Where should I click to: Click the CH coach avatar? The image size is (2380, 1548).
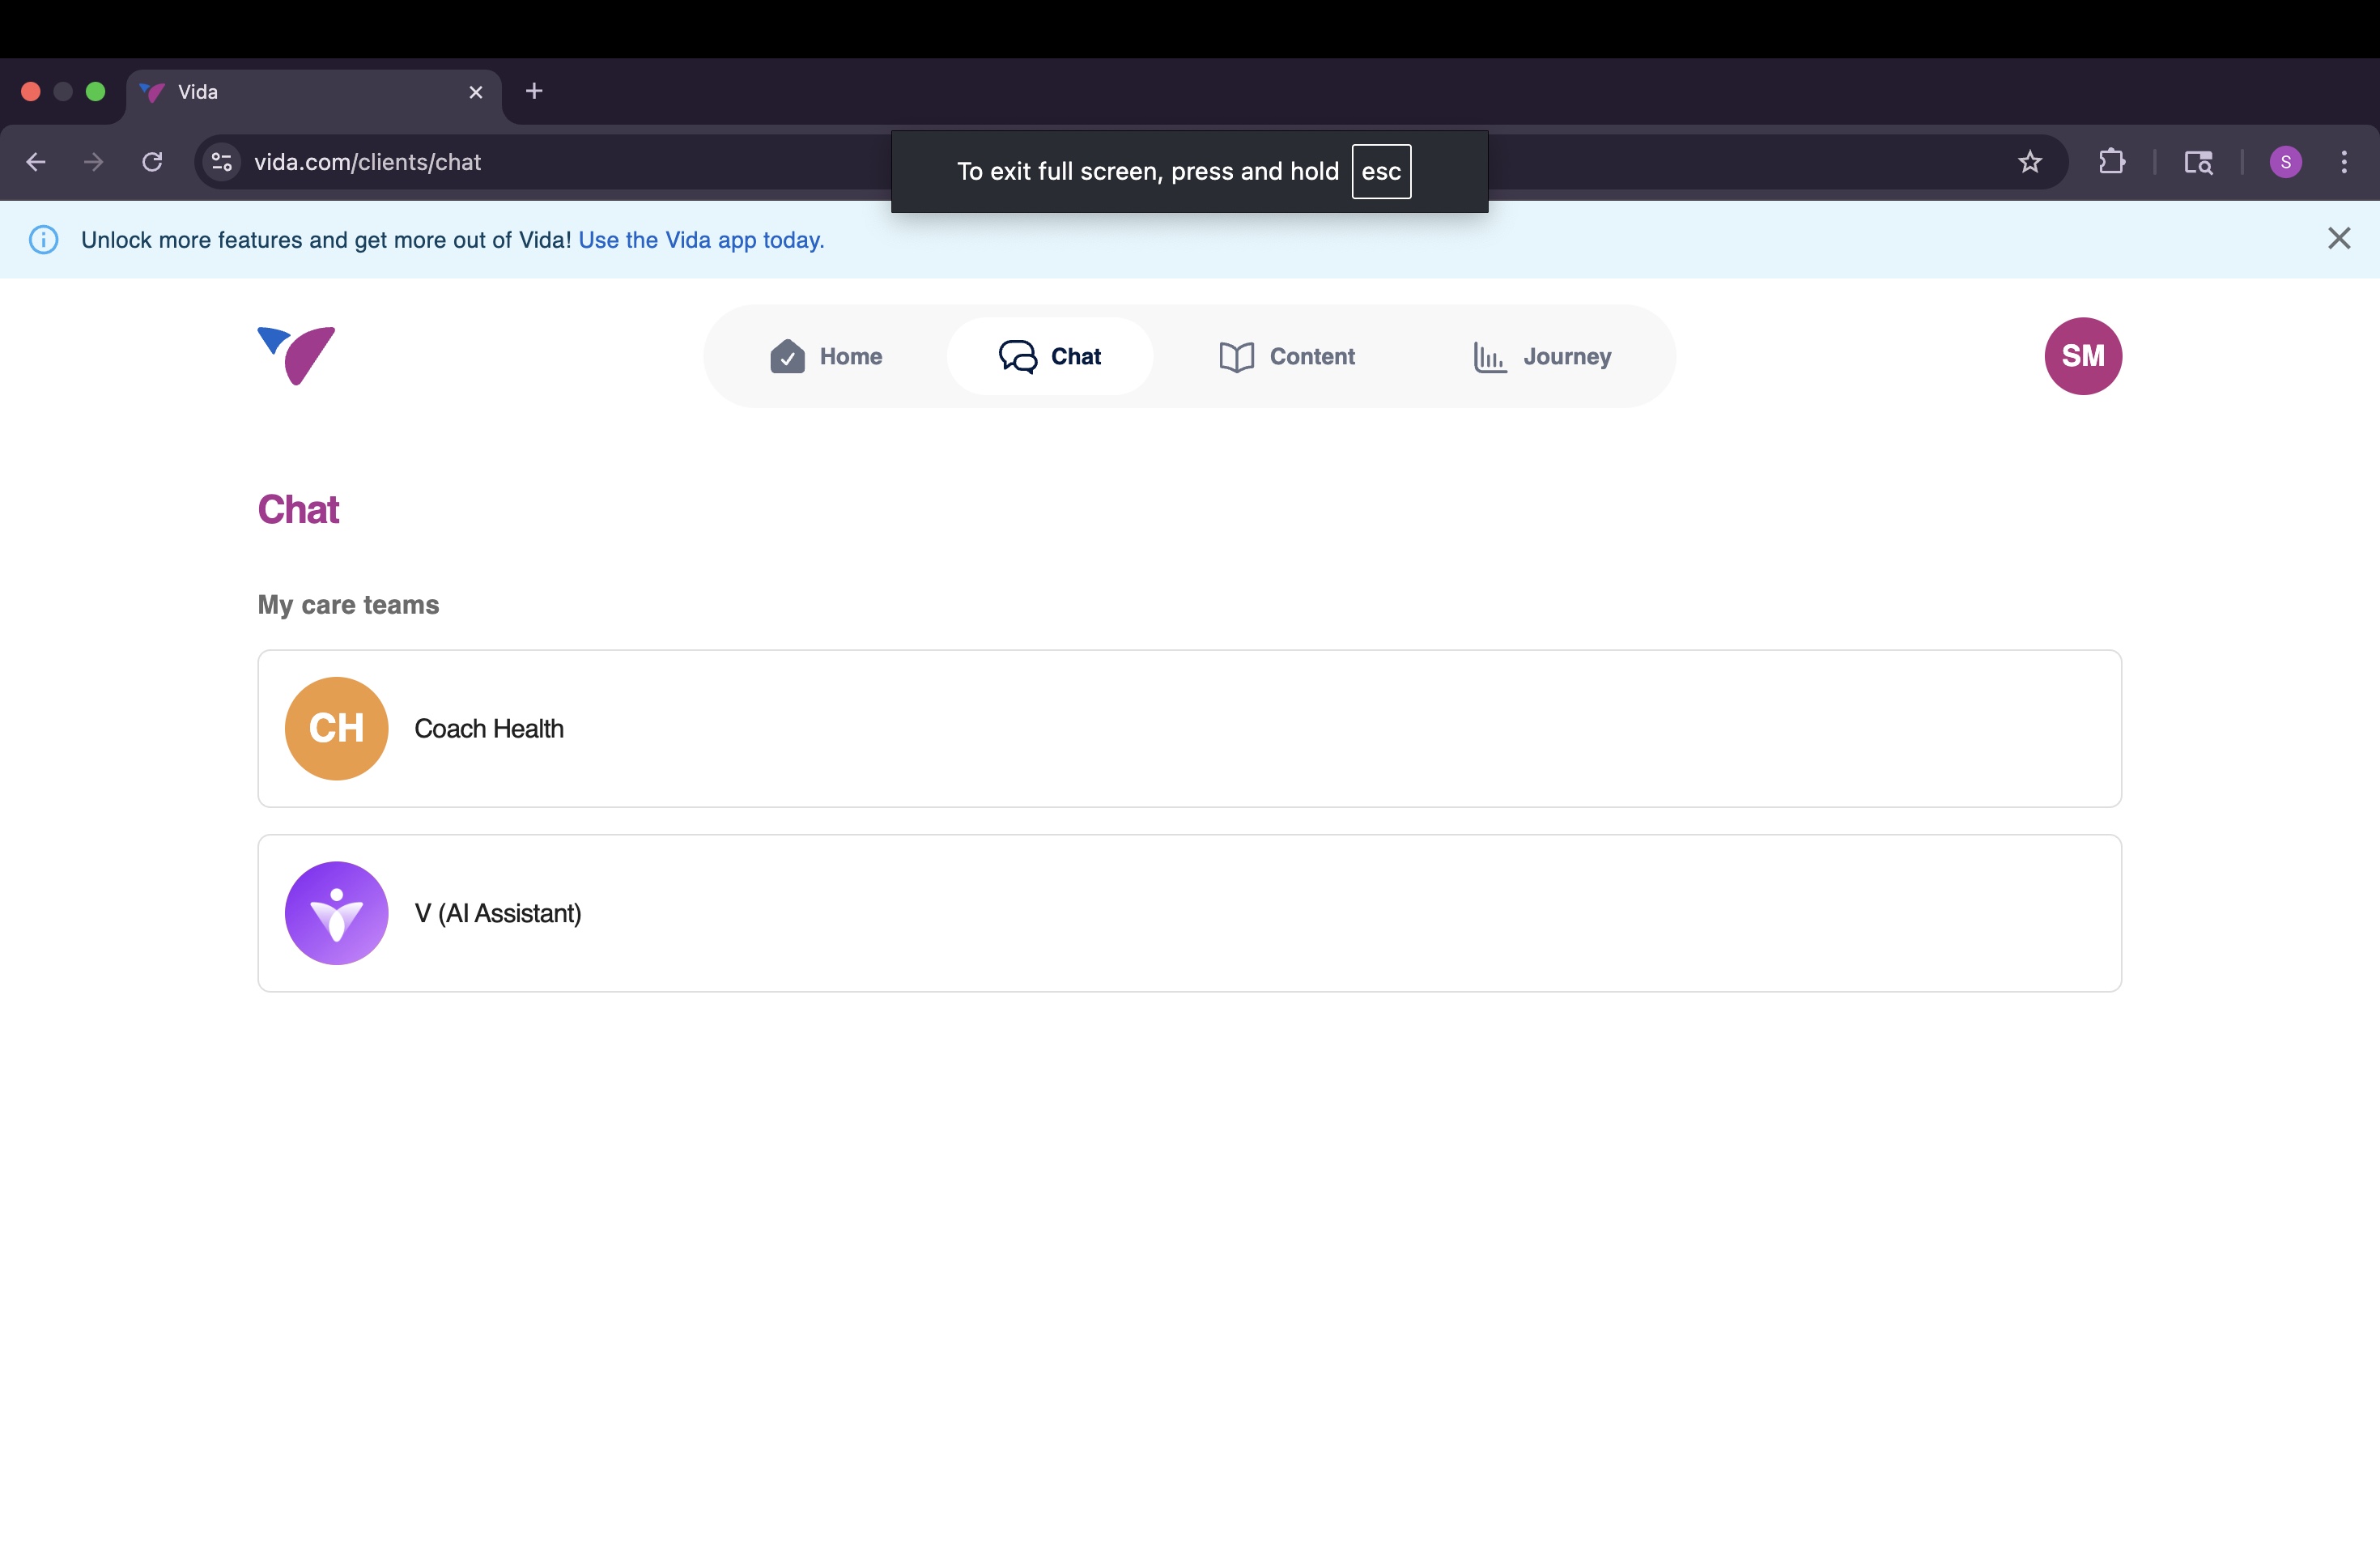(x=336, y=728)
